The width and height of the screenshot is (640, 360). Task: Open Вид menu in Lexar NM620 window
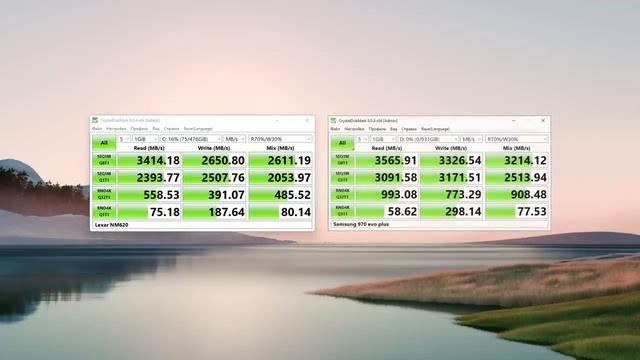(x=156, y=129)
